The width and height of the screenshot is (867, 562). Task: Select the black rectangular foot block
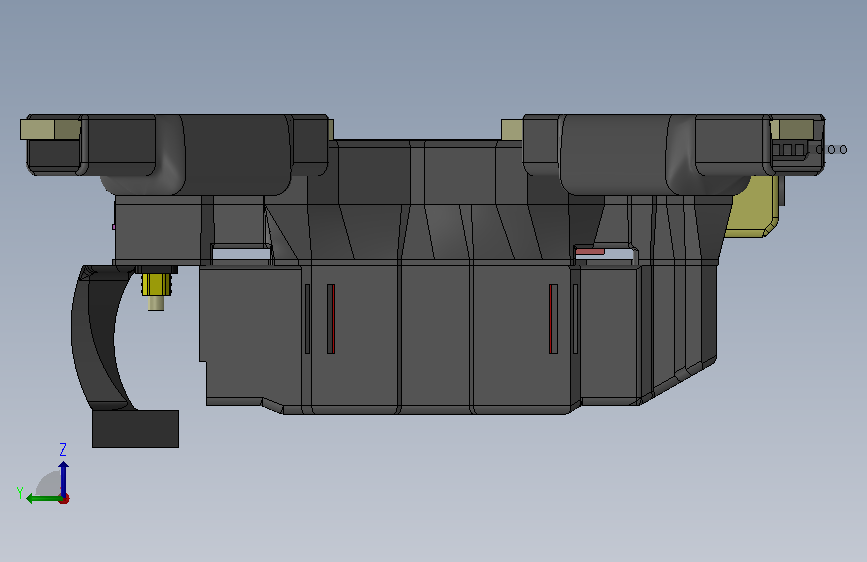pos(135,429)
